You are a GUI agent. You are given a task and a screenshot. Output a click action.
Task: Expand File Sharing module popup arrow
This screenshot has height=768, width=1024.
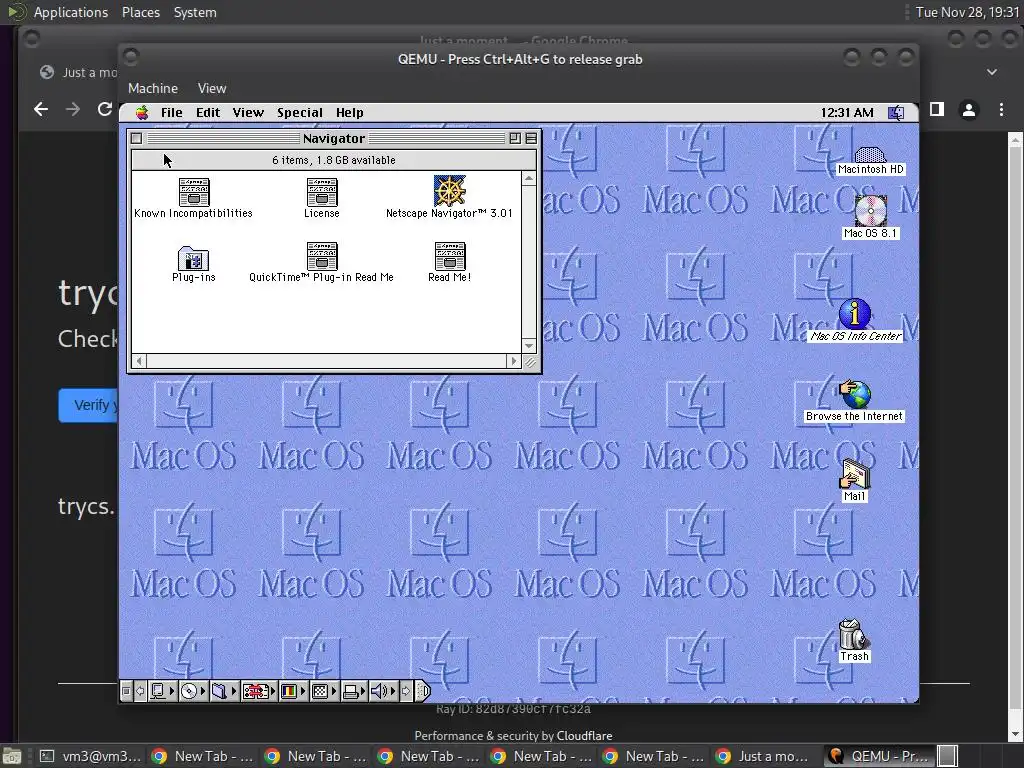tap(234, 691)
